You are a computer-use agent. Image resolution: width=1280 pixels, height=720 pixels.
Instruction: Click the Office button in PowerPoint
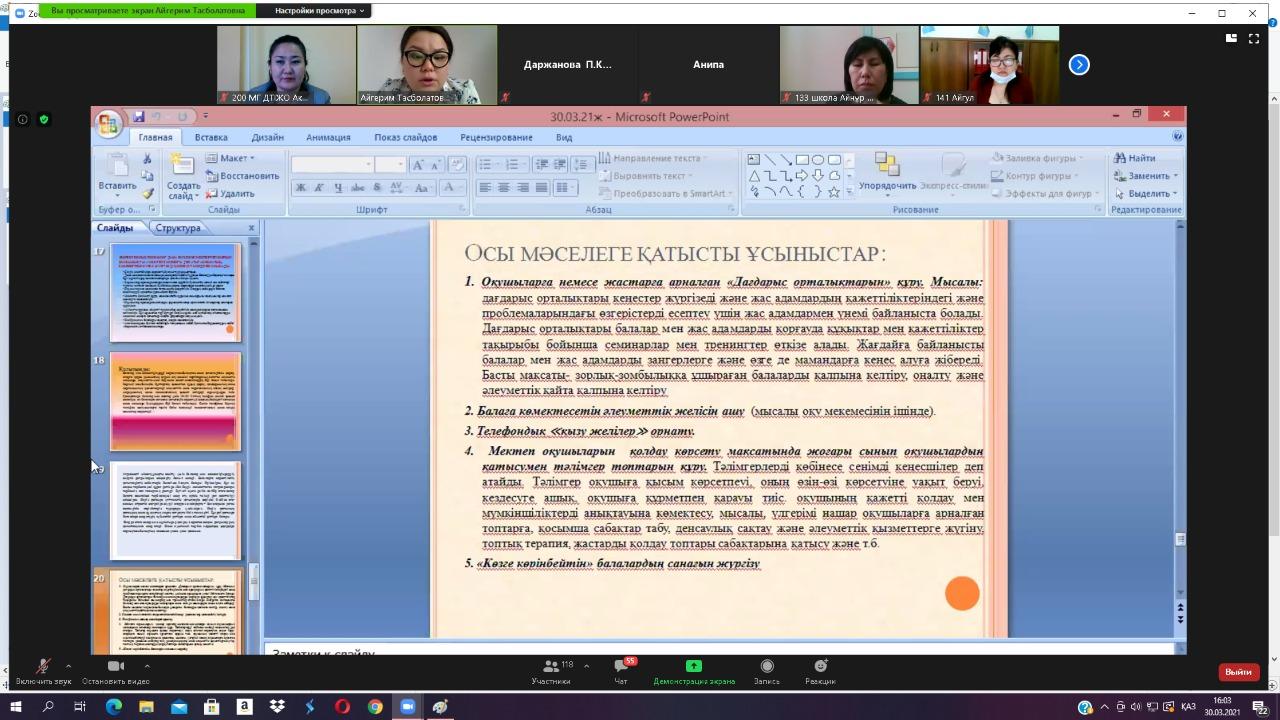click(x=107, y=124)
